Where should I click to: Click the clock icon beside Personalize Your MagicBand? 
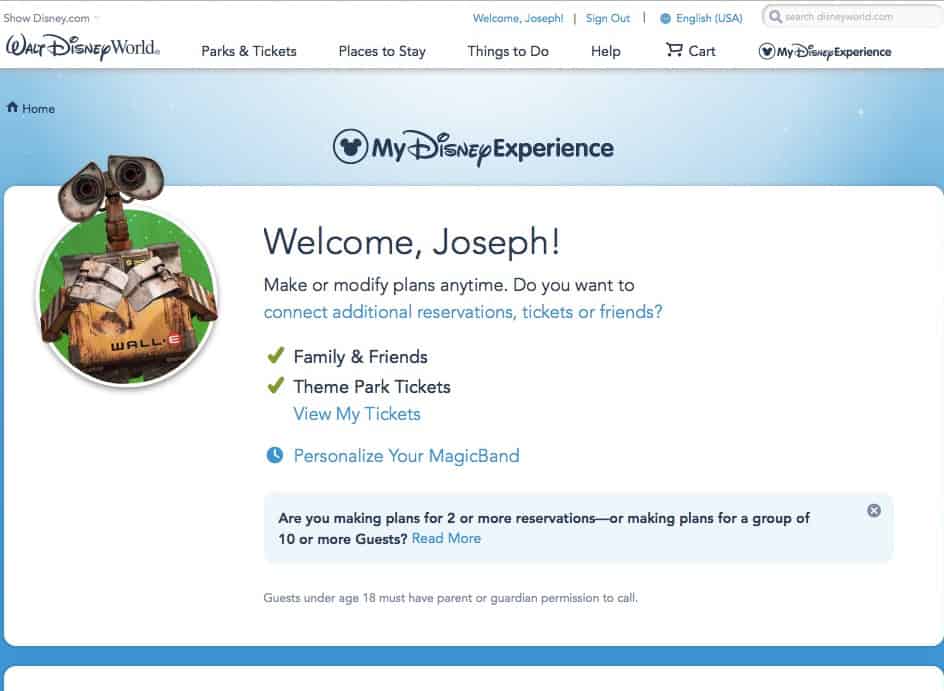pyautogui.click(x=275, y=455)
